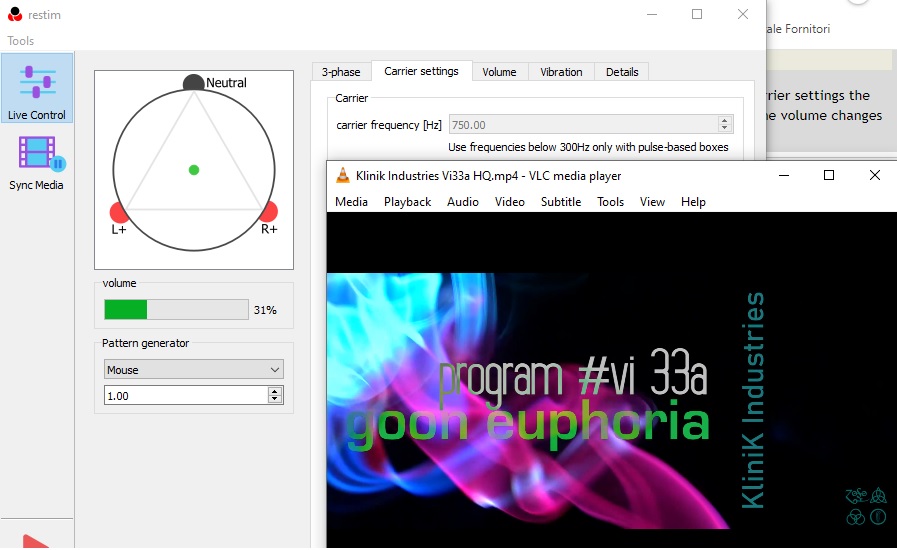The image size is (897, 550).
Task: Open the Live Control panel
Action: tap(37, 88)
